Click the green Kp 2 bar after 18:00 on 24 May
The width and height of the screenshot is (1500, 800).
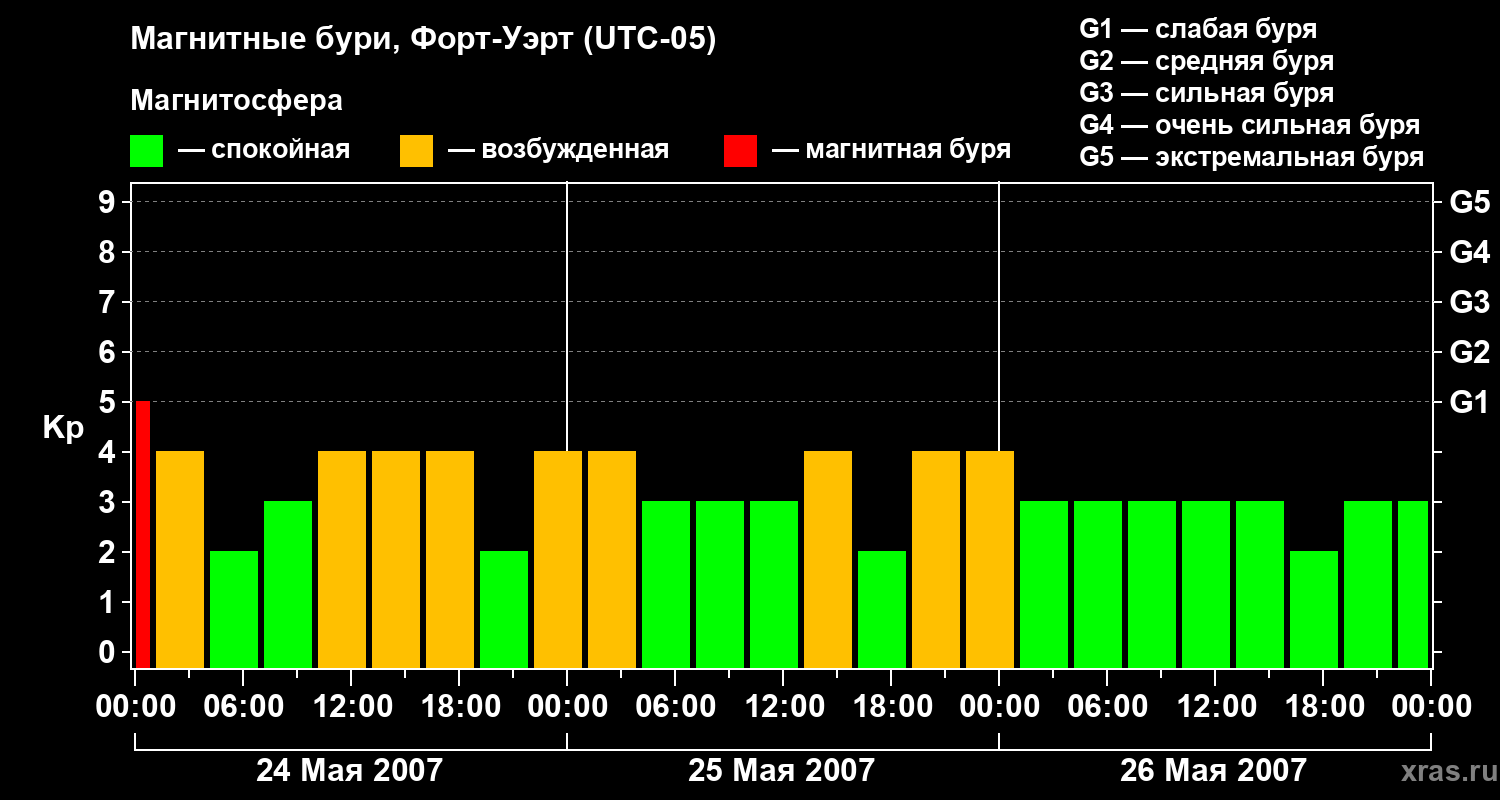504,609
